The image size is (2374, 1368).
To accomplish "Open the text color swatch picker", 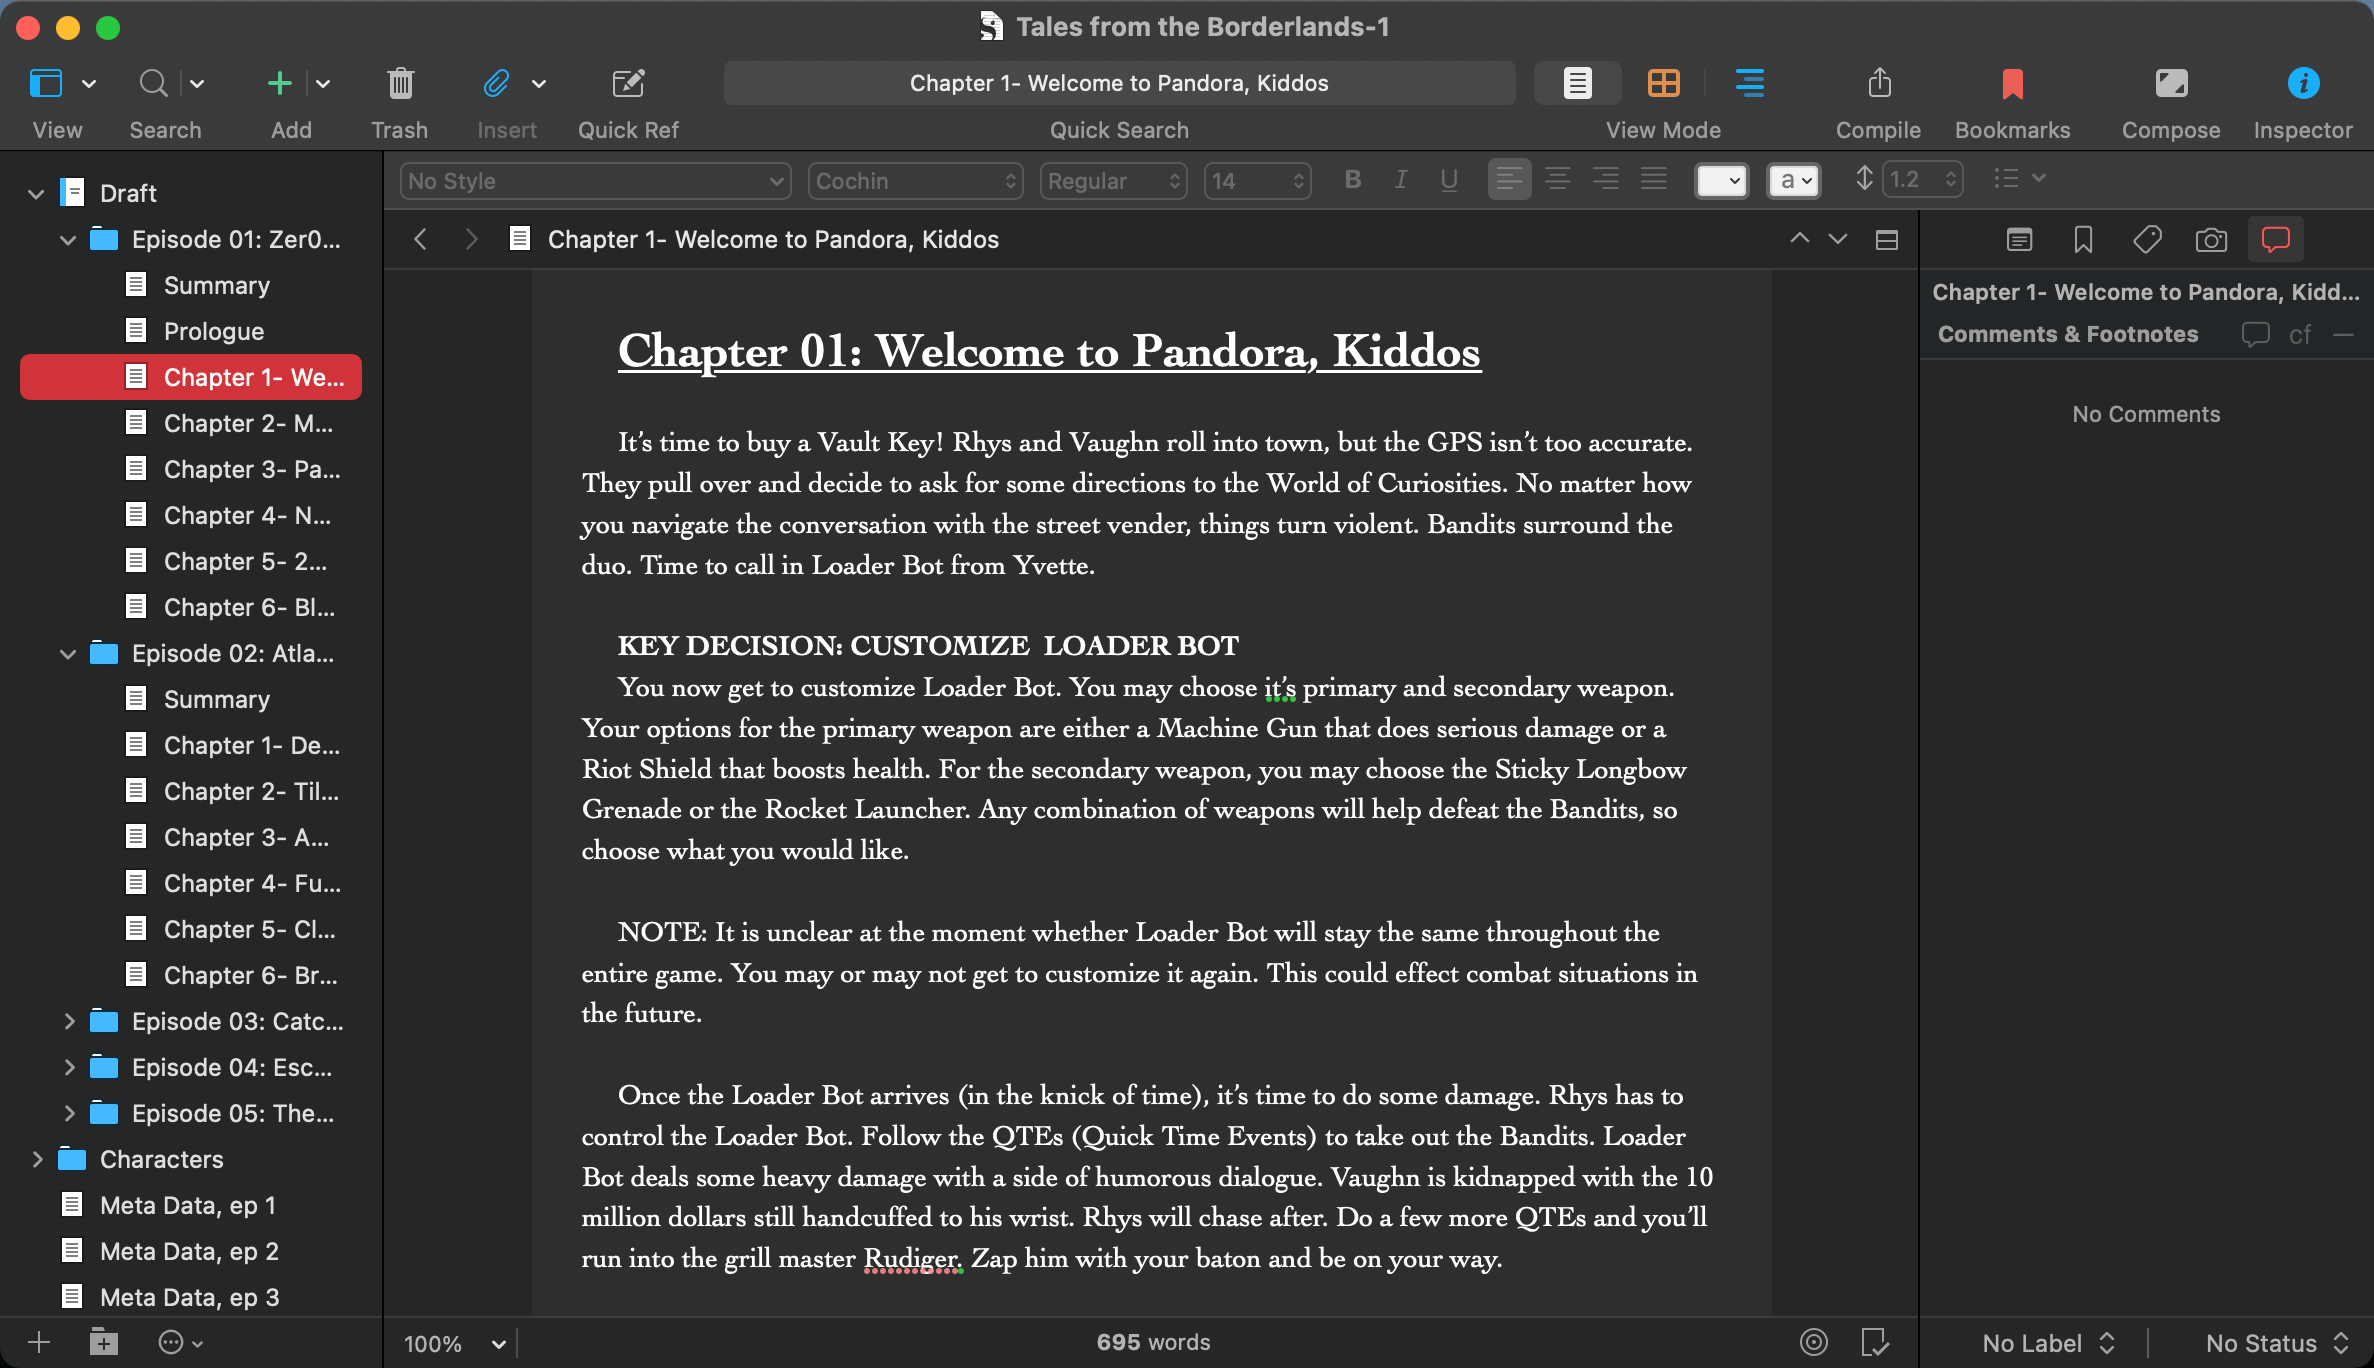I will [x=1721, y=181].
